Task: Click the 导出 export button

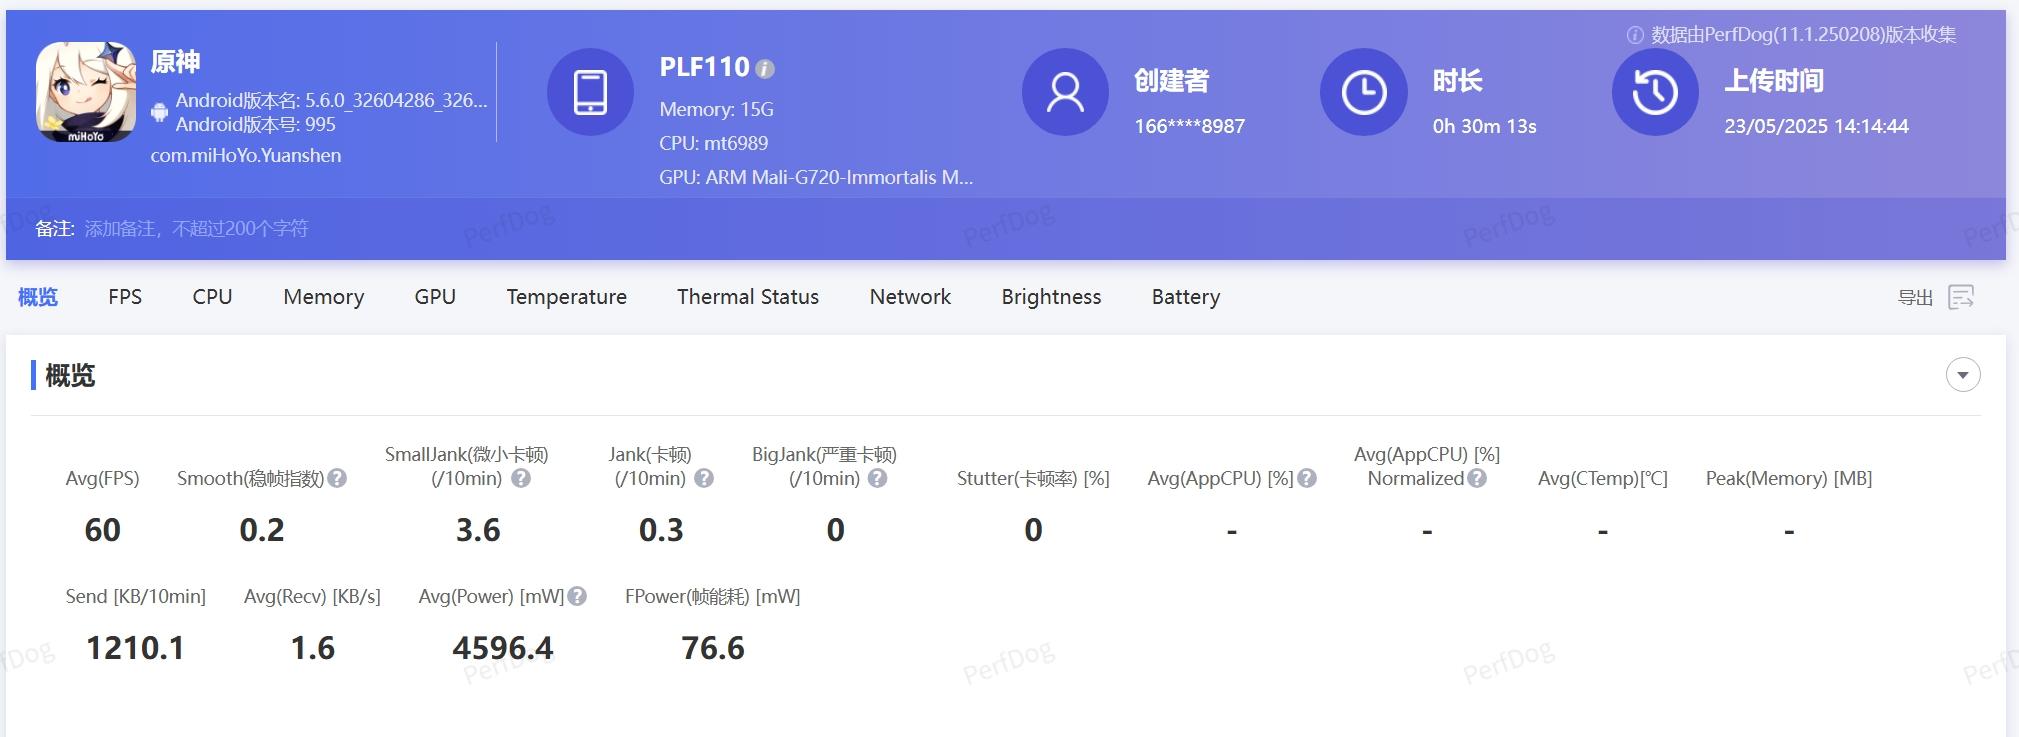Action: click(x=1915, y=298)
